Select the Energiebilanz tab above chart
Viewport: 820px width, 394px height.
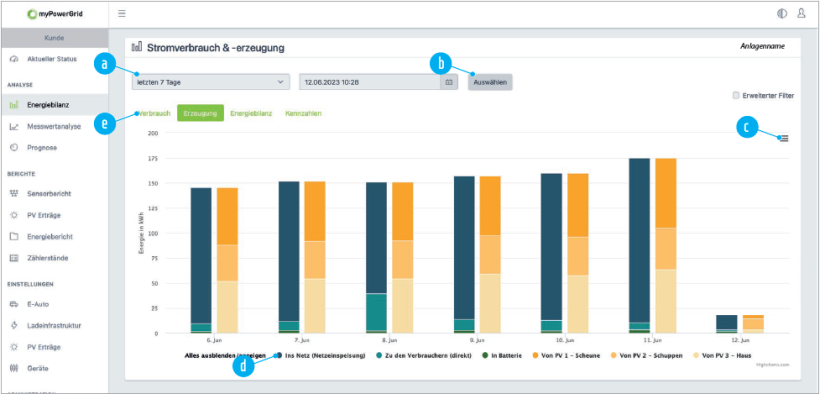(251, 113)
